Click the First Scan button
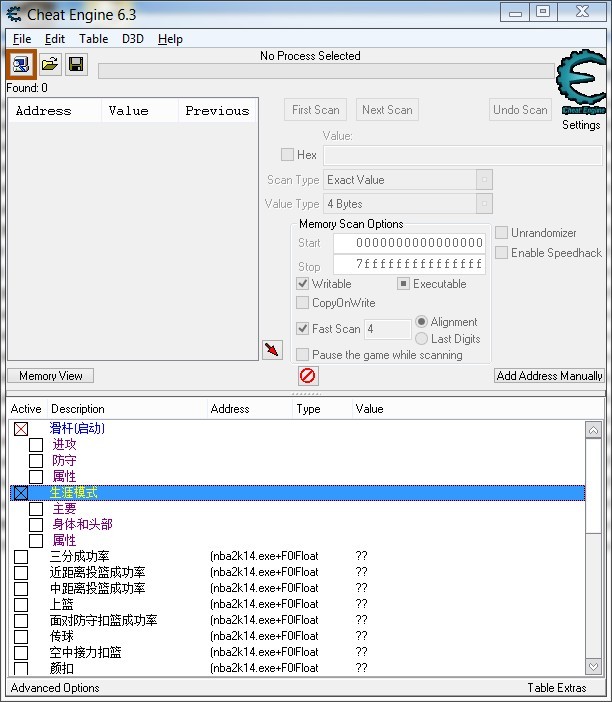This screenshot has height=702, width=612. pos(316,110)
